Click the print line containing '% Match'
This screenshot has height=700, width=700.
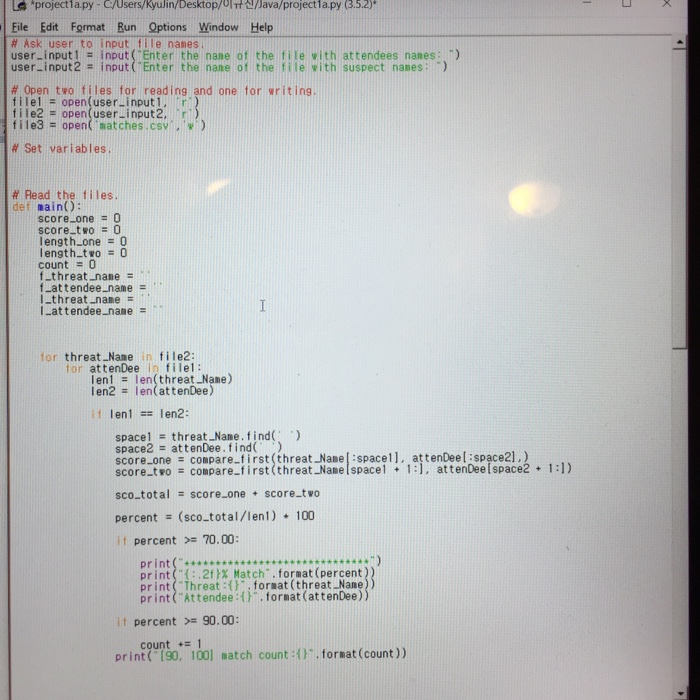click(258, 575)
